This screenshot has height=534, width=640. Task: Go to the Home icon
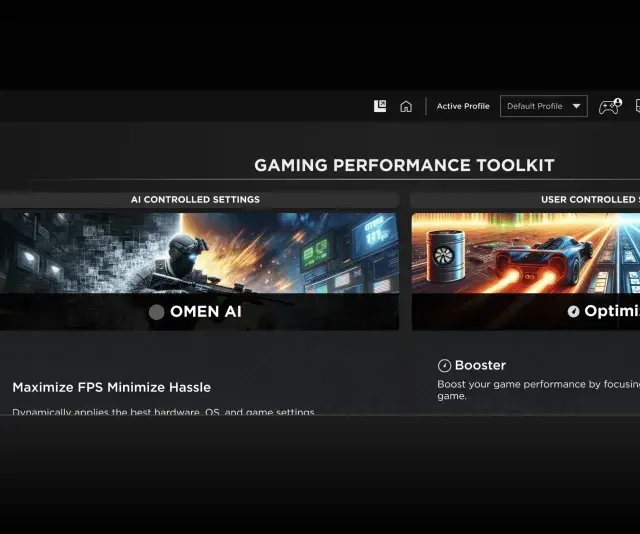pos(406,107)
